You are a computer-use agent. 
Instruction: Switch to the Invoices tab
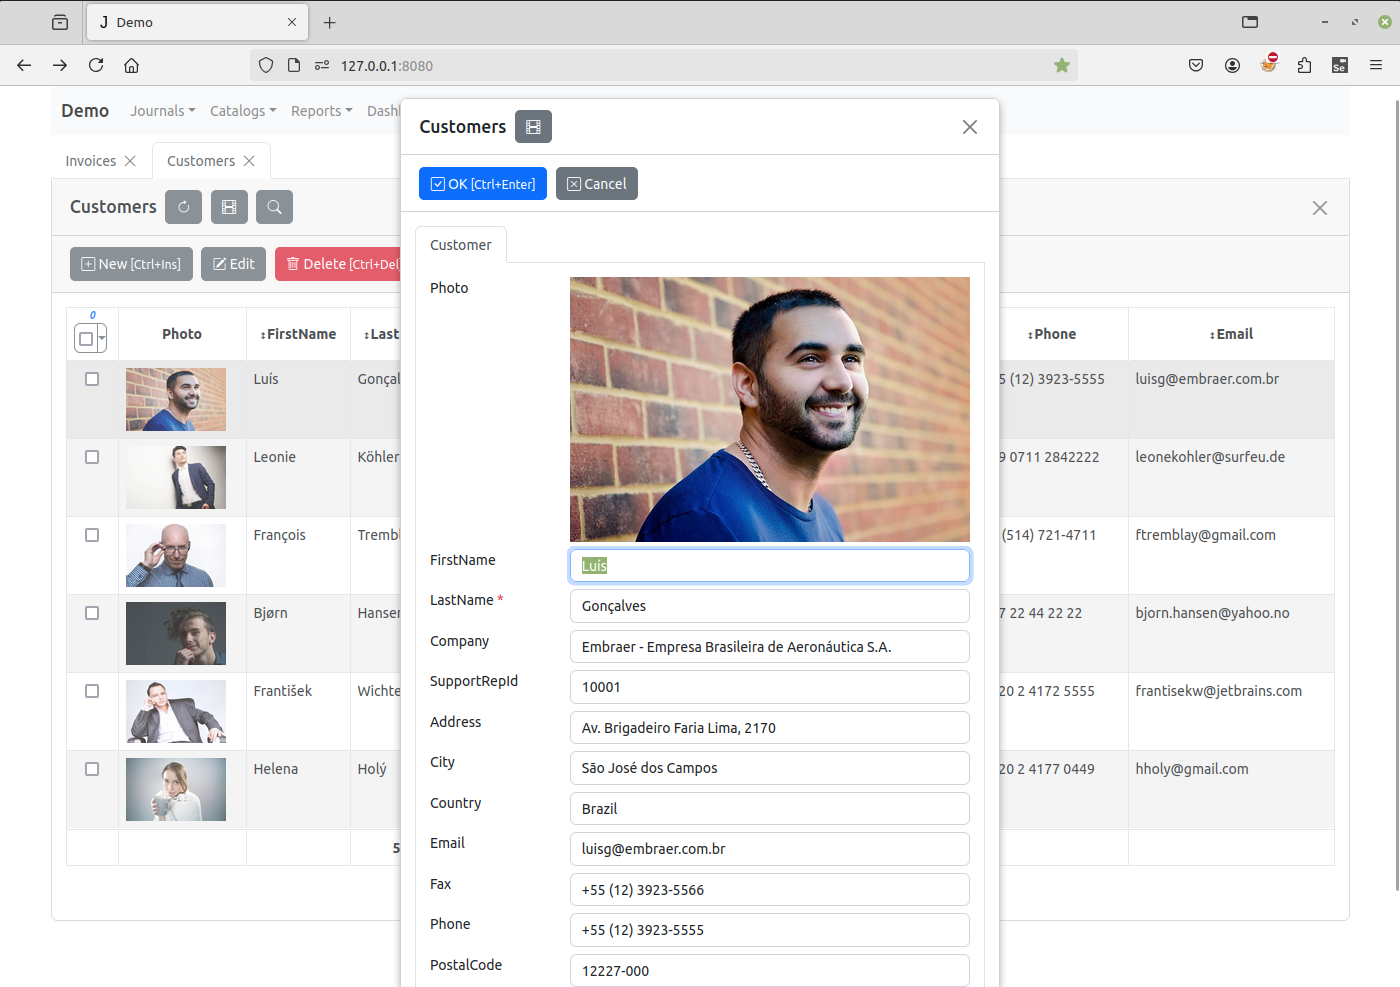[91, 161]
